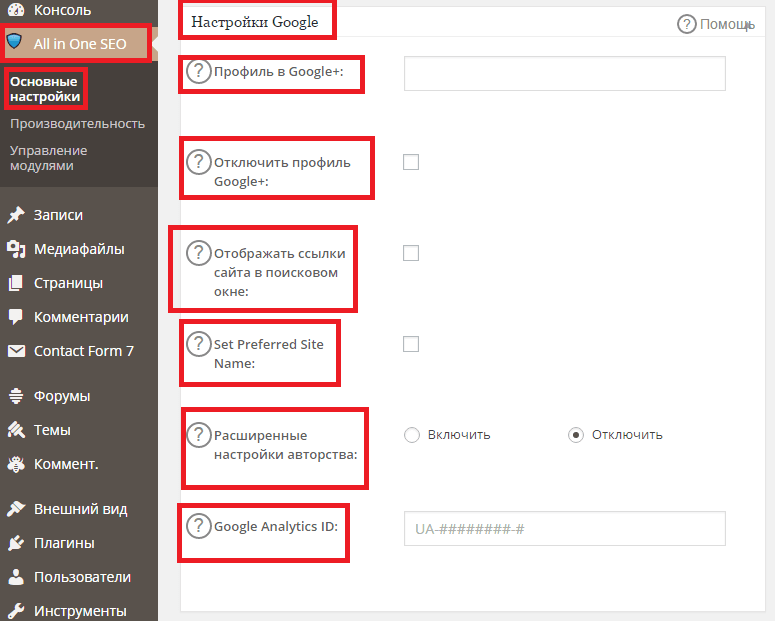Click the Отображать ссылки сайта label text

[x=279, y=272]
